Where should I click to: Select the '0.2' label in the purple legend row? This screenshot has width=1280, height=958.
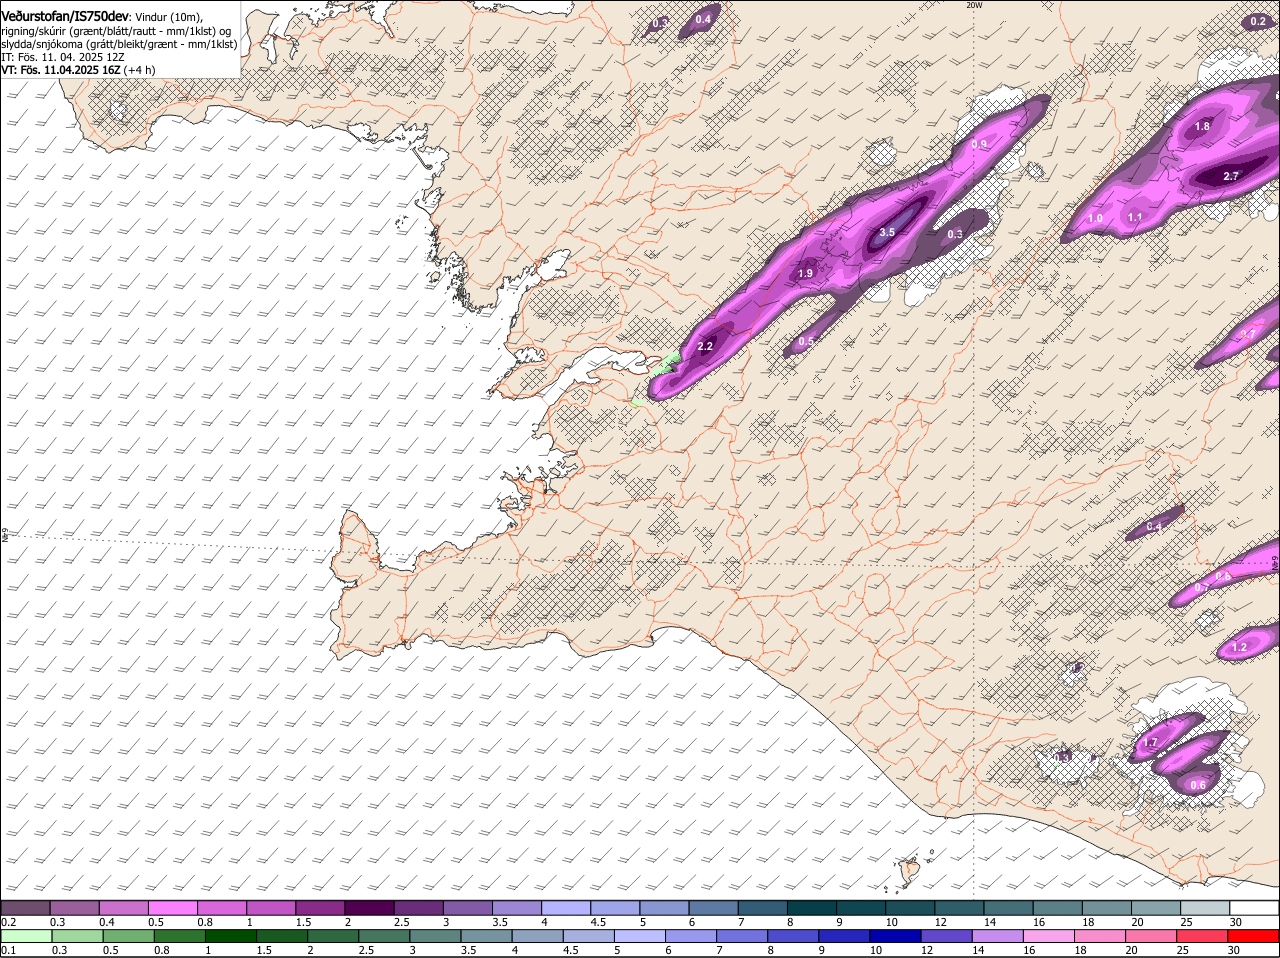tap(8, 921)
